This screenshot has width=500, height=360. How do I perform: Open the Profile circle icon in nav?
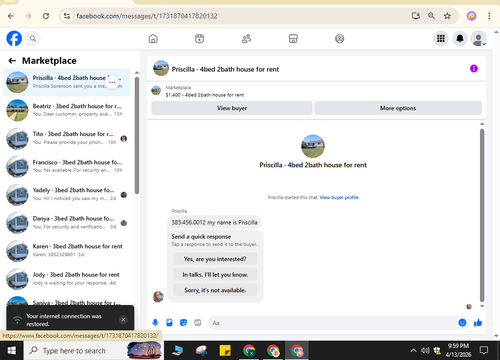(x=339, y=39)
